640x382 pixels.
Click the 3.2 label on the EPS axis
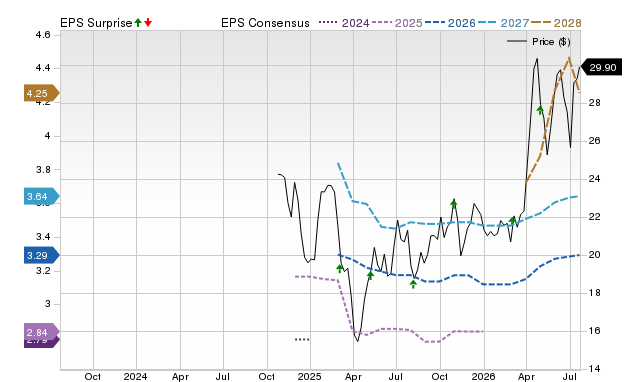coord(42,271)
